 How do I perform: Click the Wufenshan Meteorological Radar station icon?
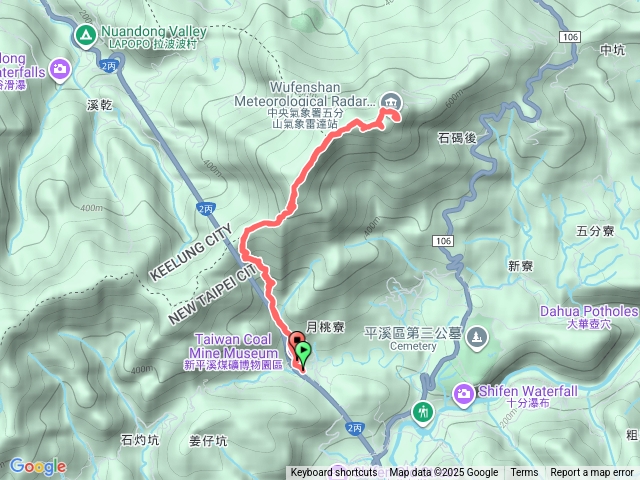[391, 102]
